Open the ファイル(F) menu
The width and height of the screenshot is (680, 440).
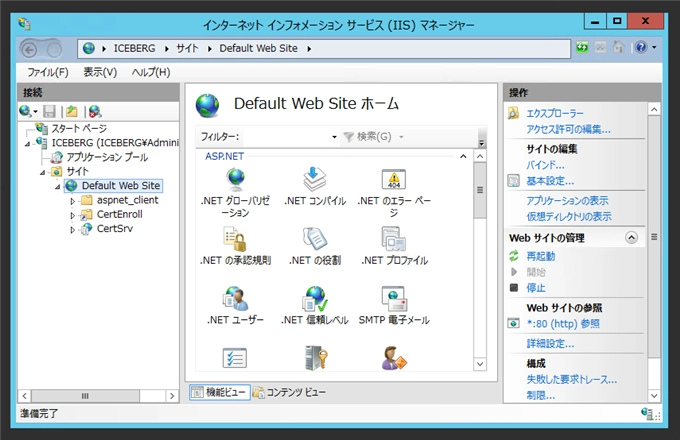48,72
